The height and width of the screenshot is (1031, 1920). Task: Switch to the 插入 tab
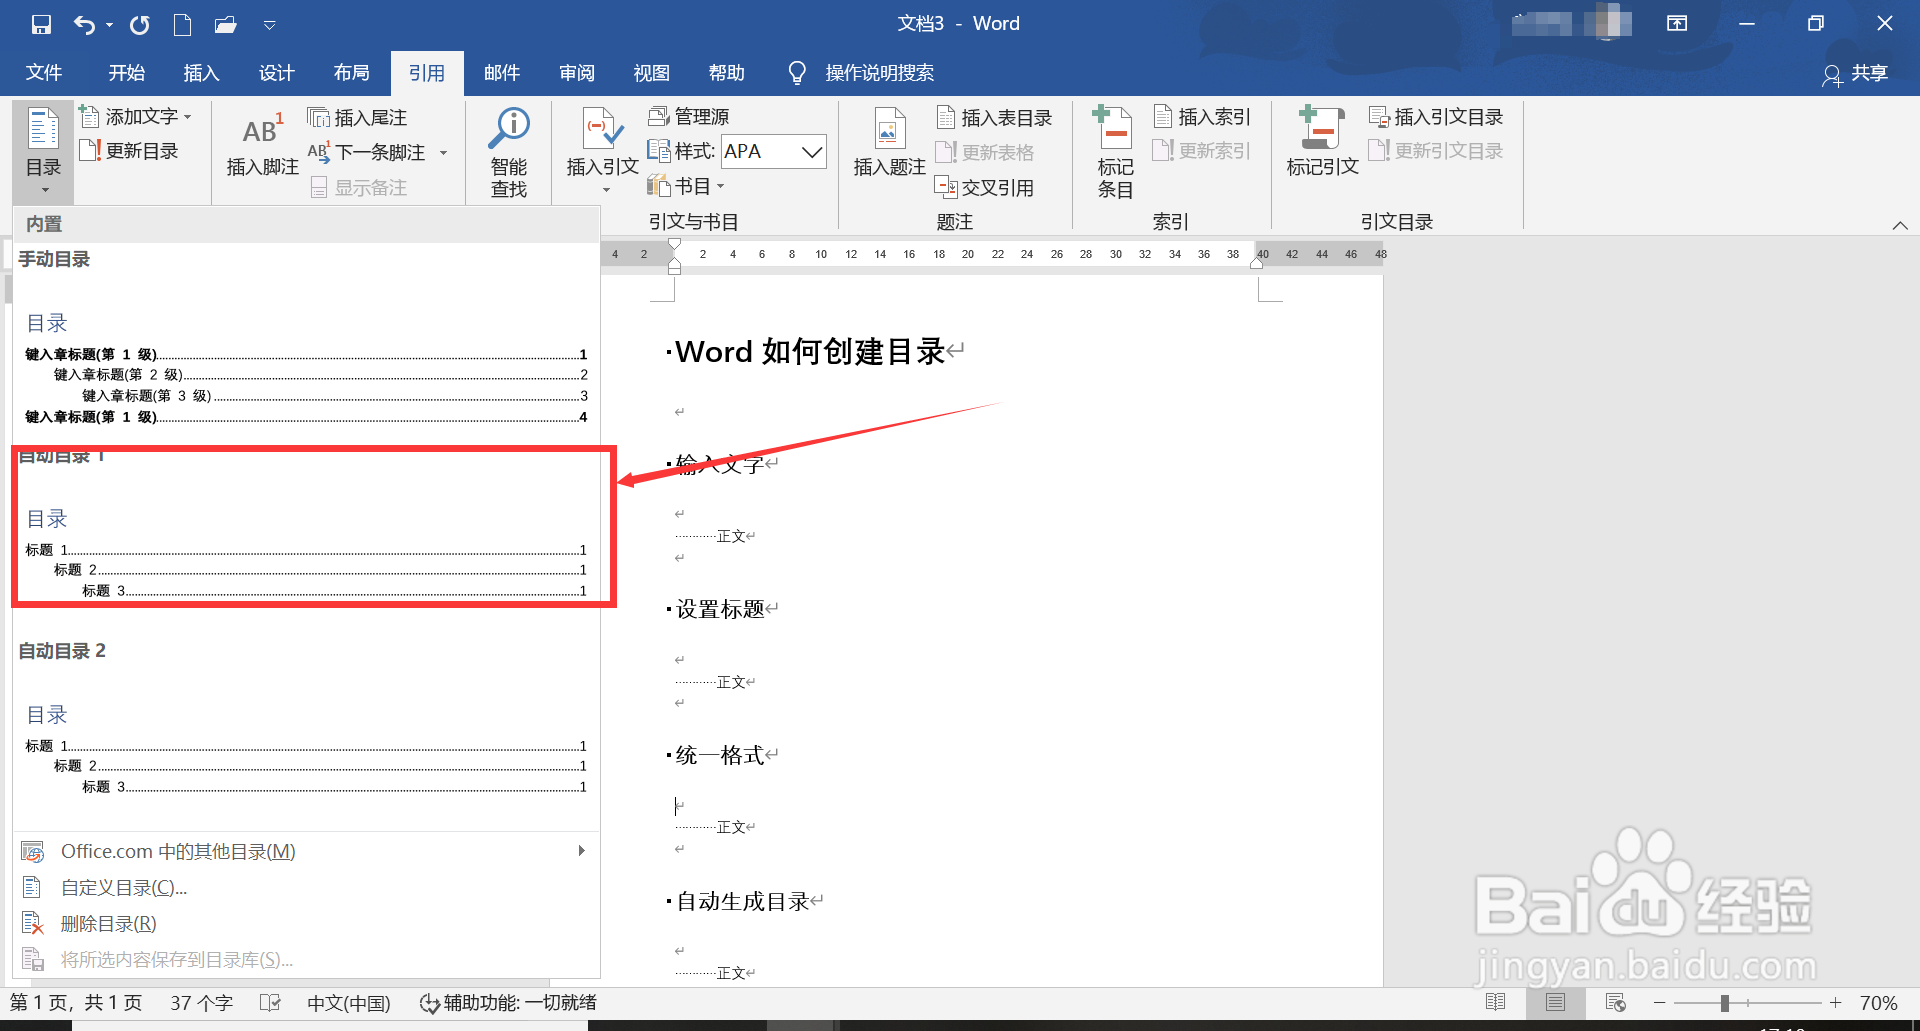click(201, 73)
